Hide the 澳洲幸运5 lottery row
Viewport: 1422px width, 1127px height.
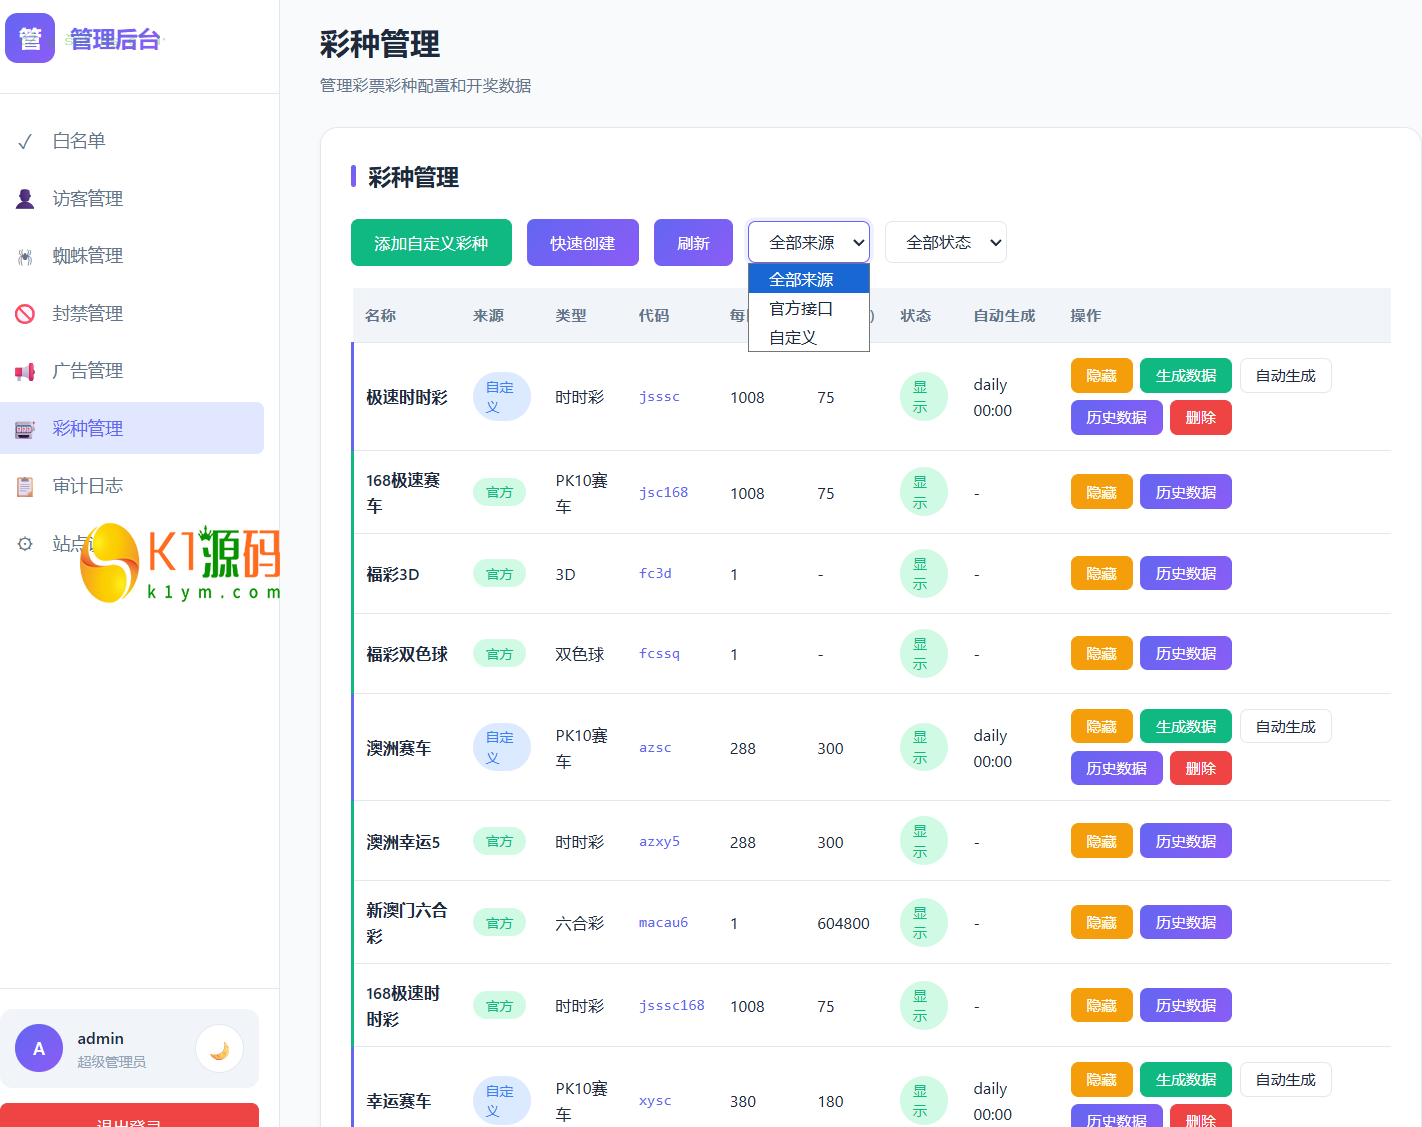pos(1102,841)
